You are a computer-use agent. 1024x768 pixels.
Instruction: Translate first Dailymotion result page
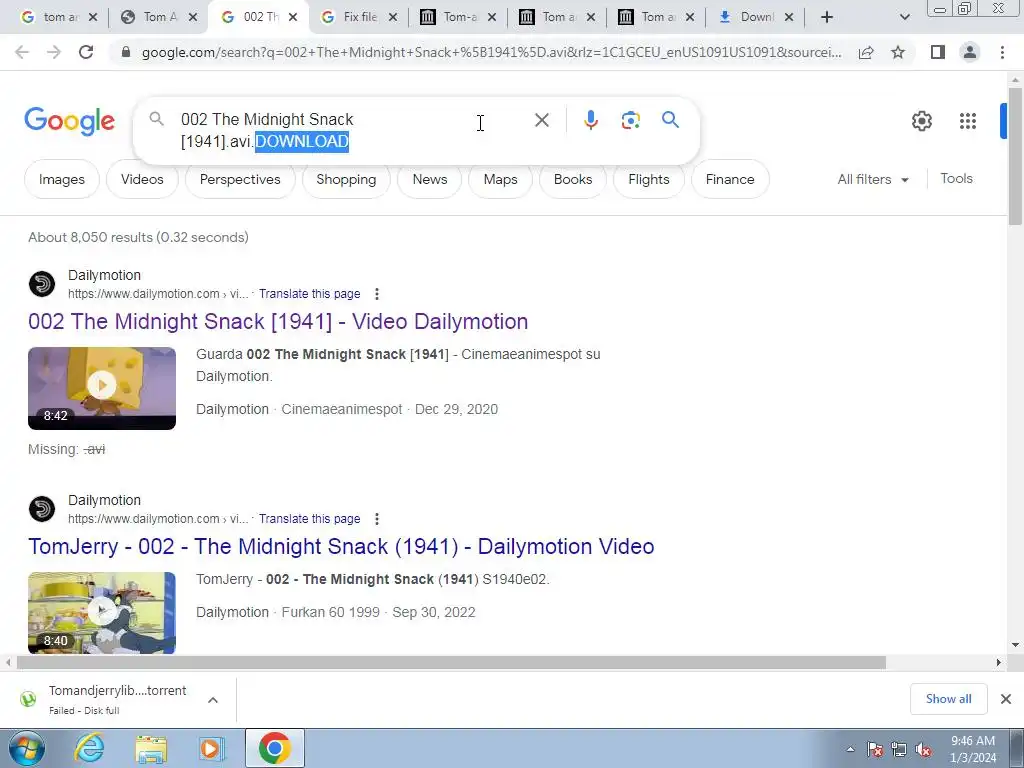[310, 294]
